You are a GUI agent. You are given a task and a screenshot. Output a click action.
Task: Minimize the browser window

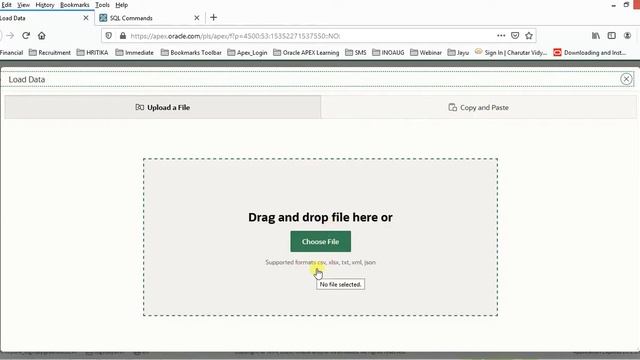(613, 5)
